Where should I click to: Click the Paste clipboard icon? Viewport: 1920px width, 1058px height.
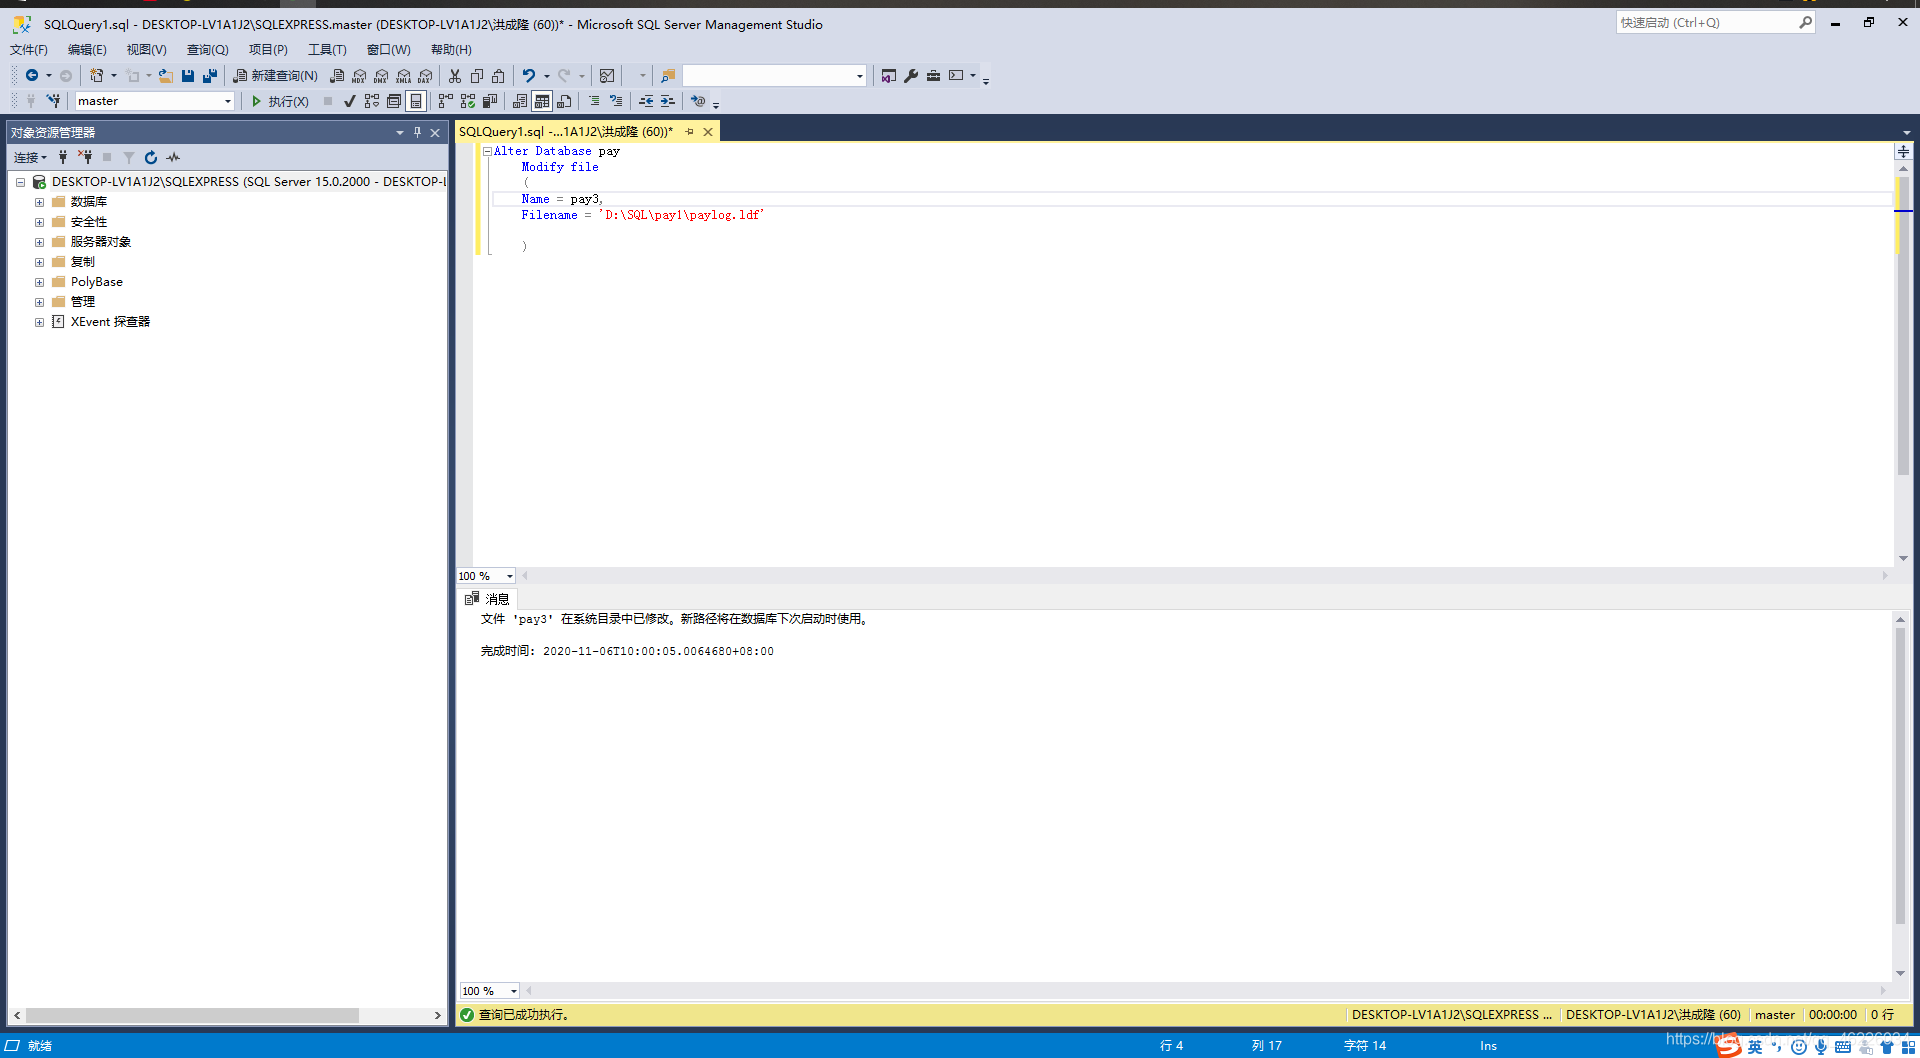click(x=498, y=75)
